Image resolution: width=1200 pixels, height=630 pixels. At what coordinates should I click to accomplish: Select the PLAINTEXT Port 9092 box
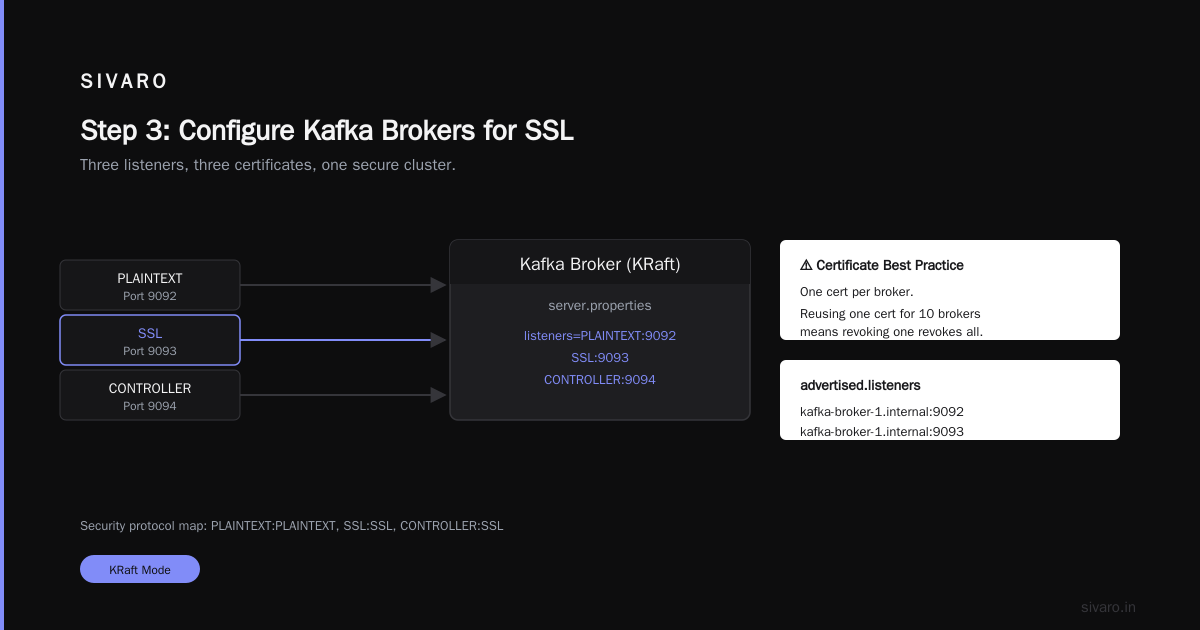click(x=150, y=285)
